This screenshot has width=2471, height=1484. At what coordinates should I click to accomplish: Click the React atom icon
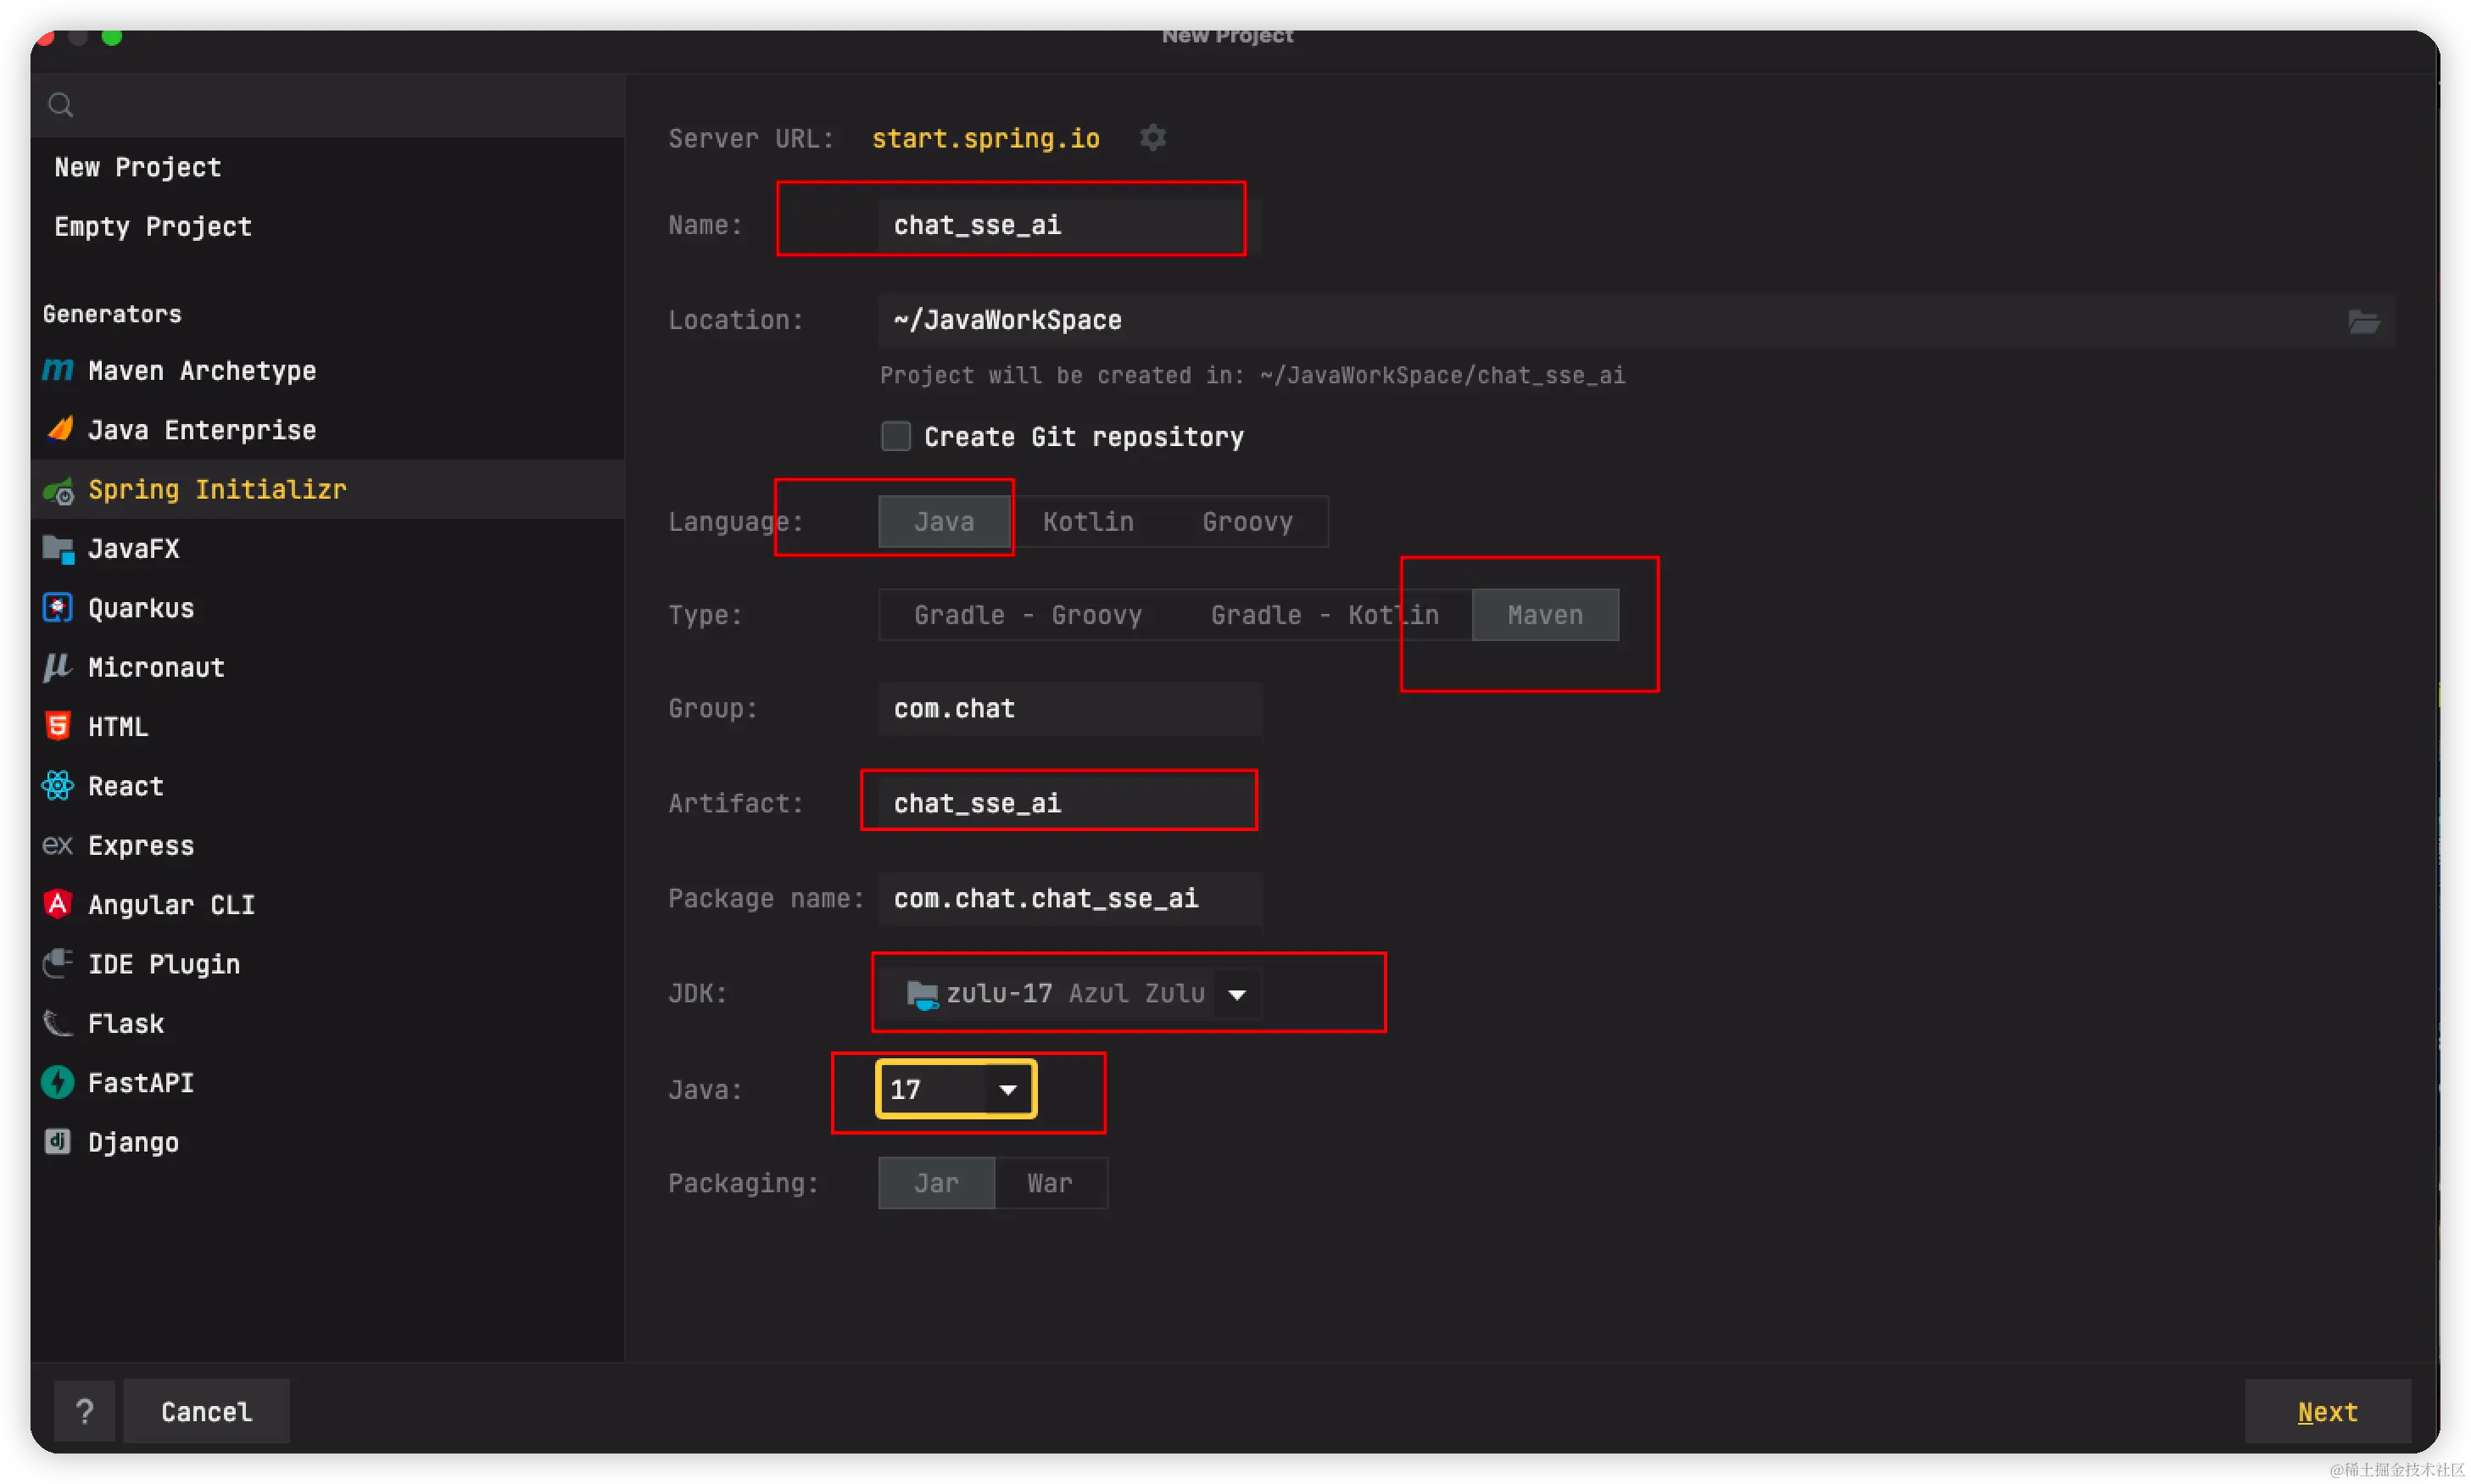(58, 786)
